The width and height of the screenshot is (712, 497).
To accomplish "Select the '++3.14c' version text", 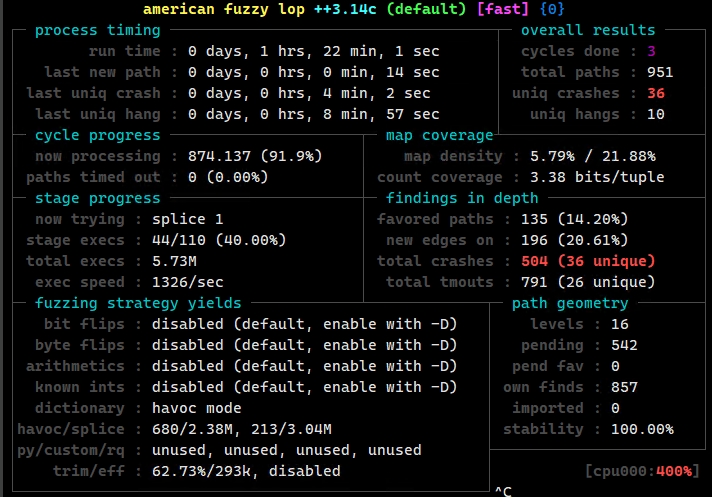I will (346, 9).
